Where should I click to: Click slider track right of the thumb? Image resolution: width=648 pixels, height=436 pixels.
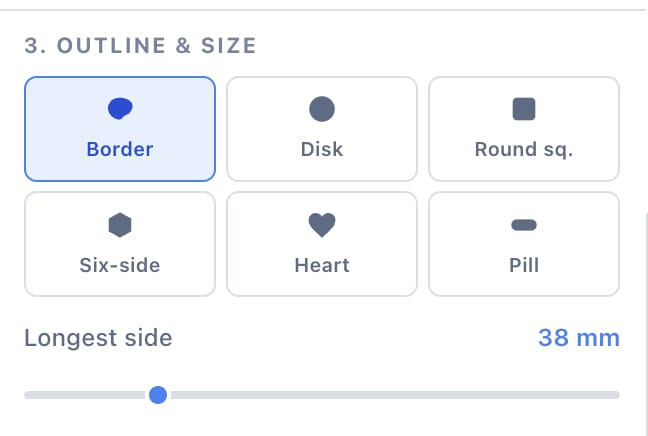[x=393, y=395]
